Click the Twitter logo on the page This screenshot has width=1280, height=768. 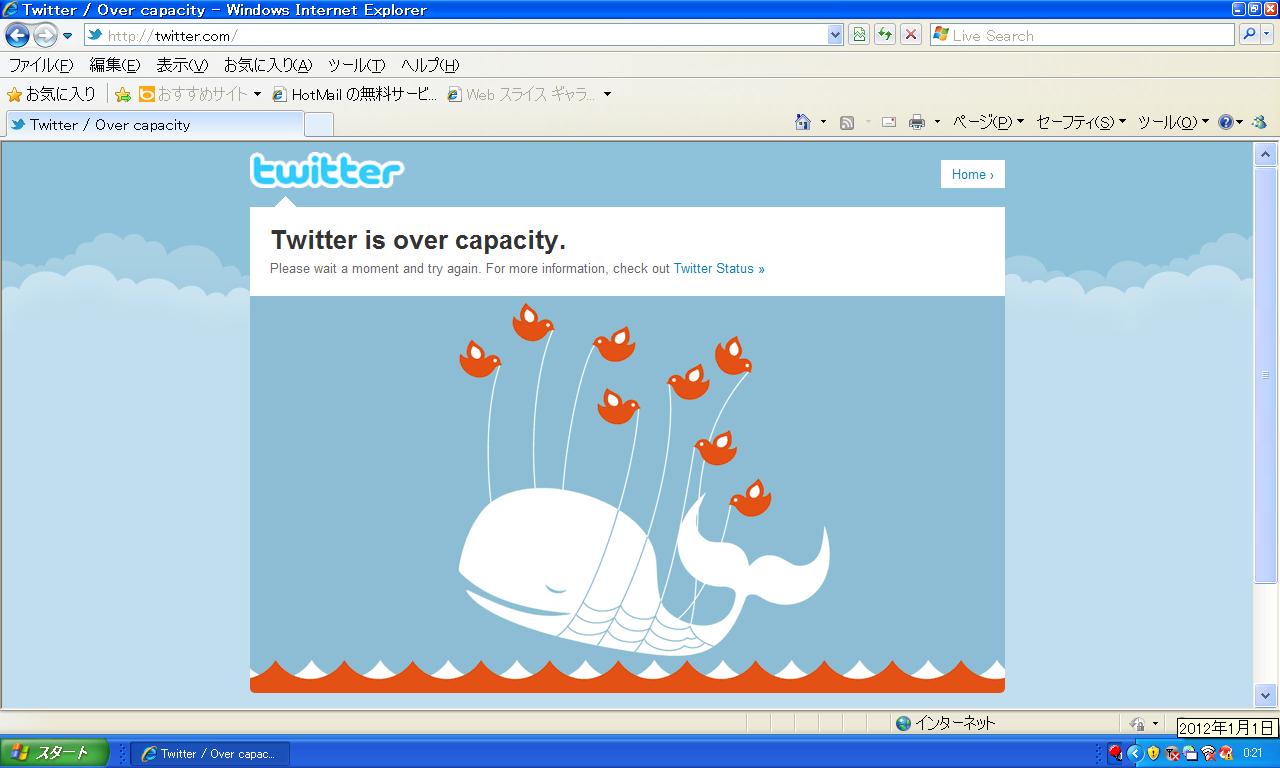pos(327,170)
